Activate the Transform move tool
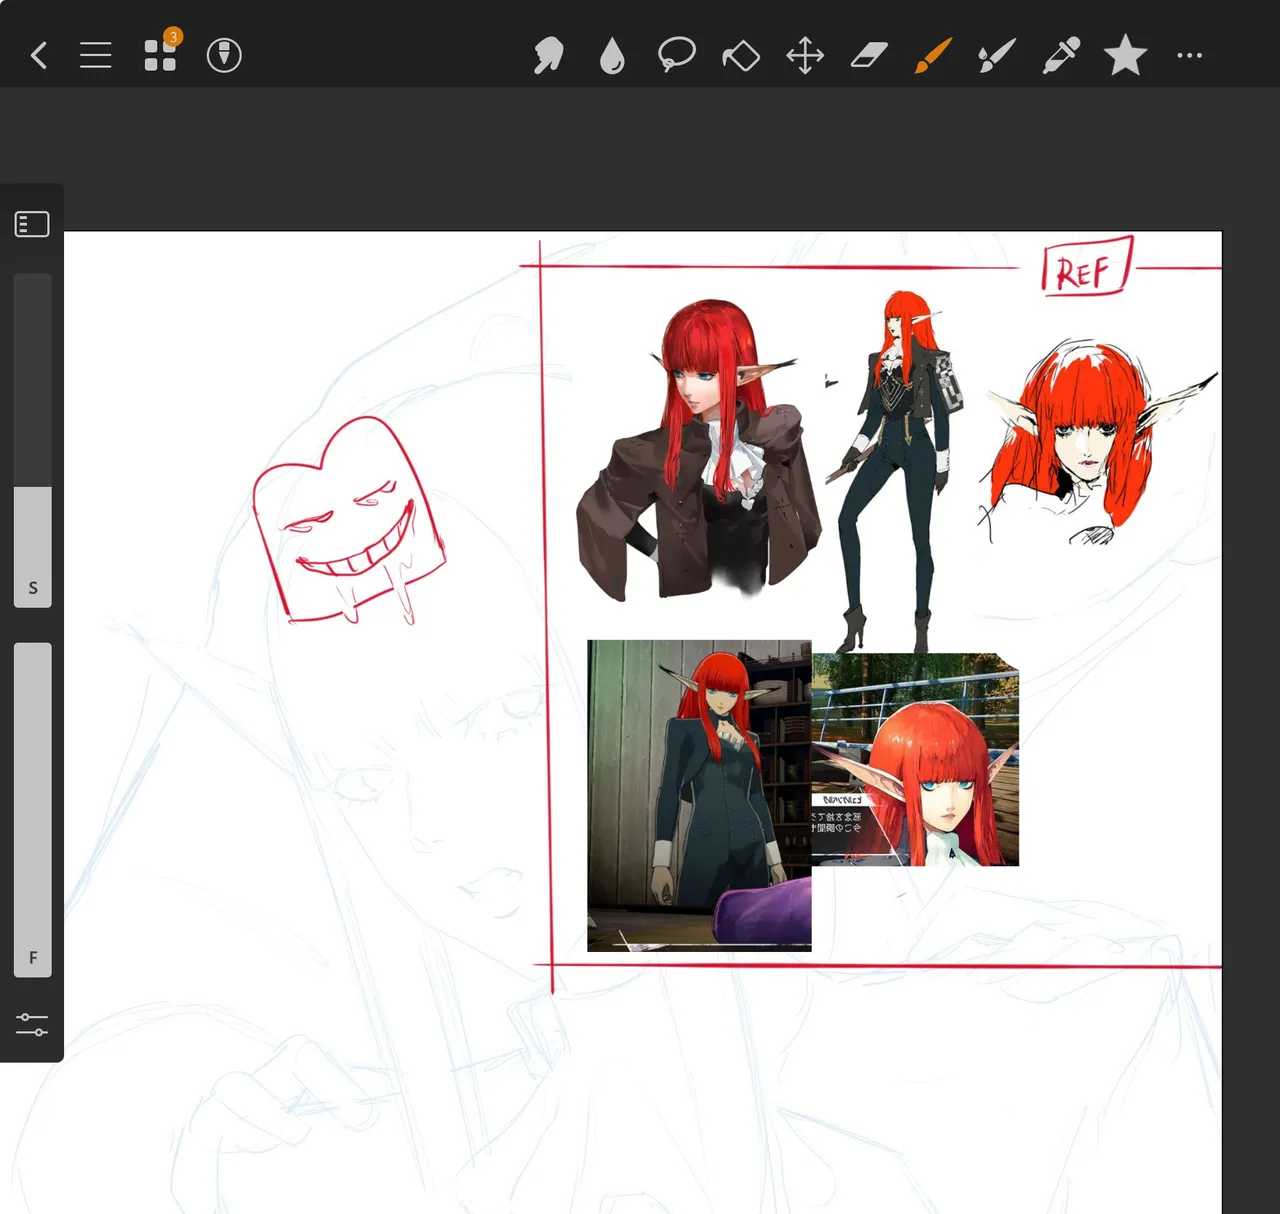1280x1214 pixels. tap(805, 55)
